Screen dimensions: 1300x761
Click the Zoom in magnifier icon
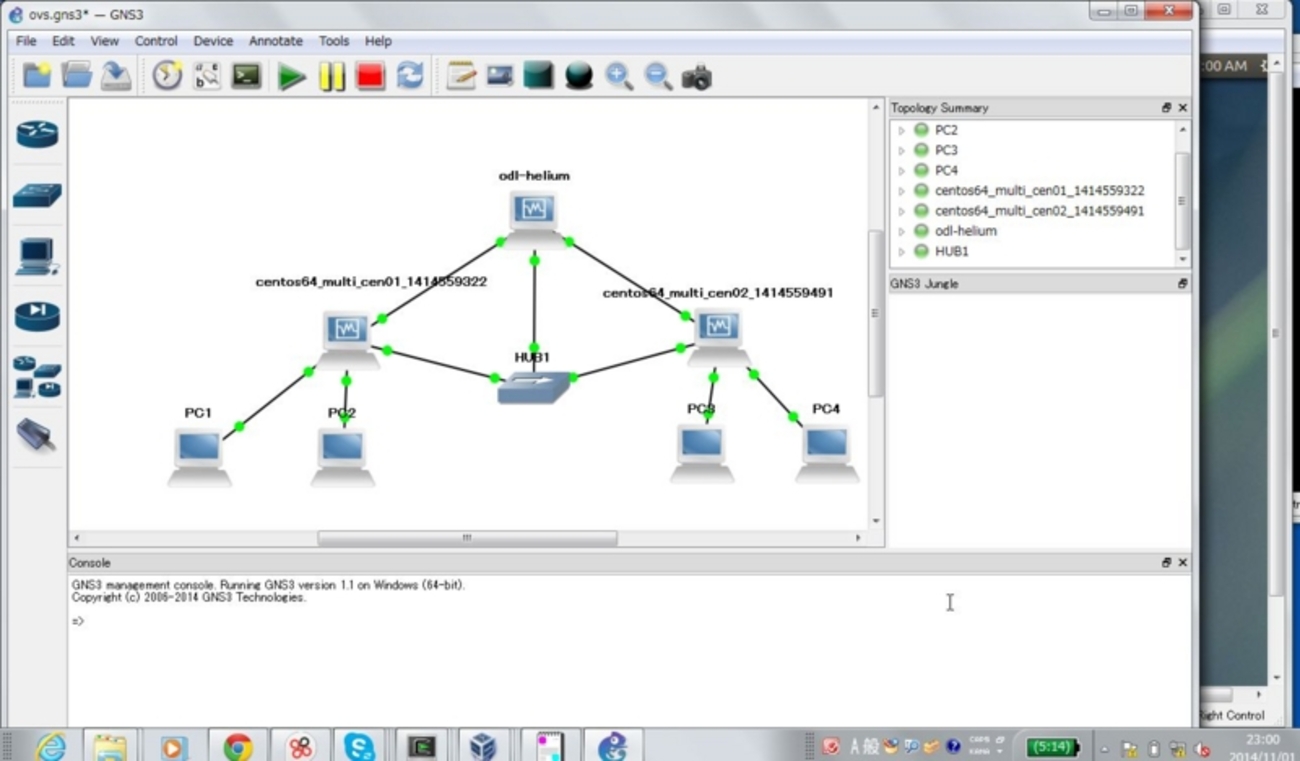point(619,77)
